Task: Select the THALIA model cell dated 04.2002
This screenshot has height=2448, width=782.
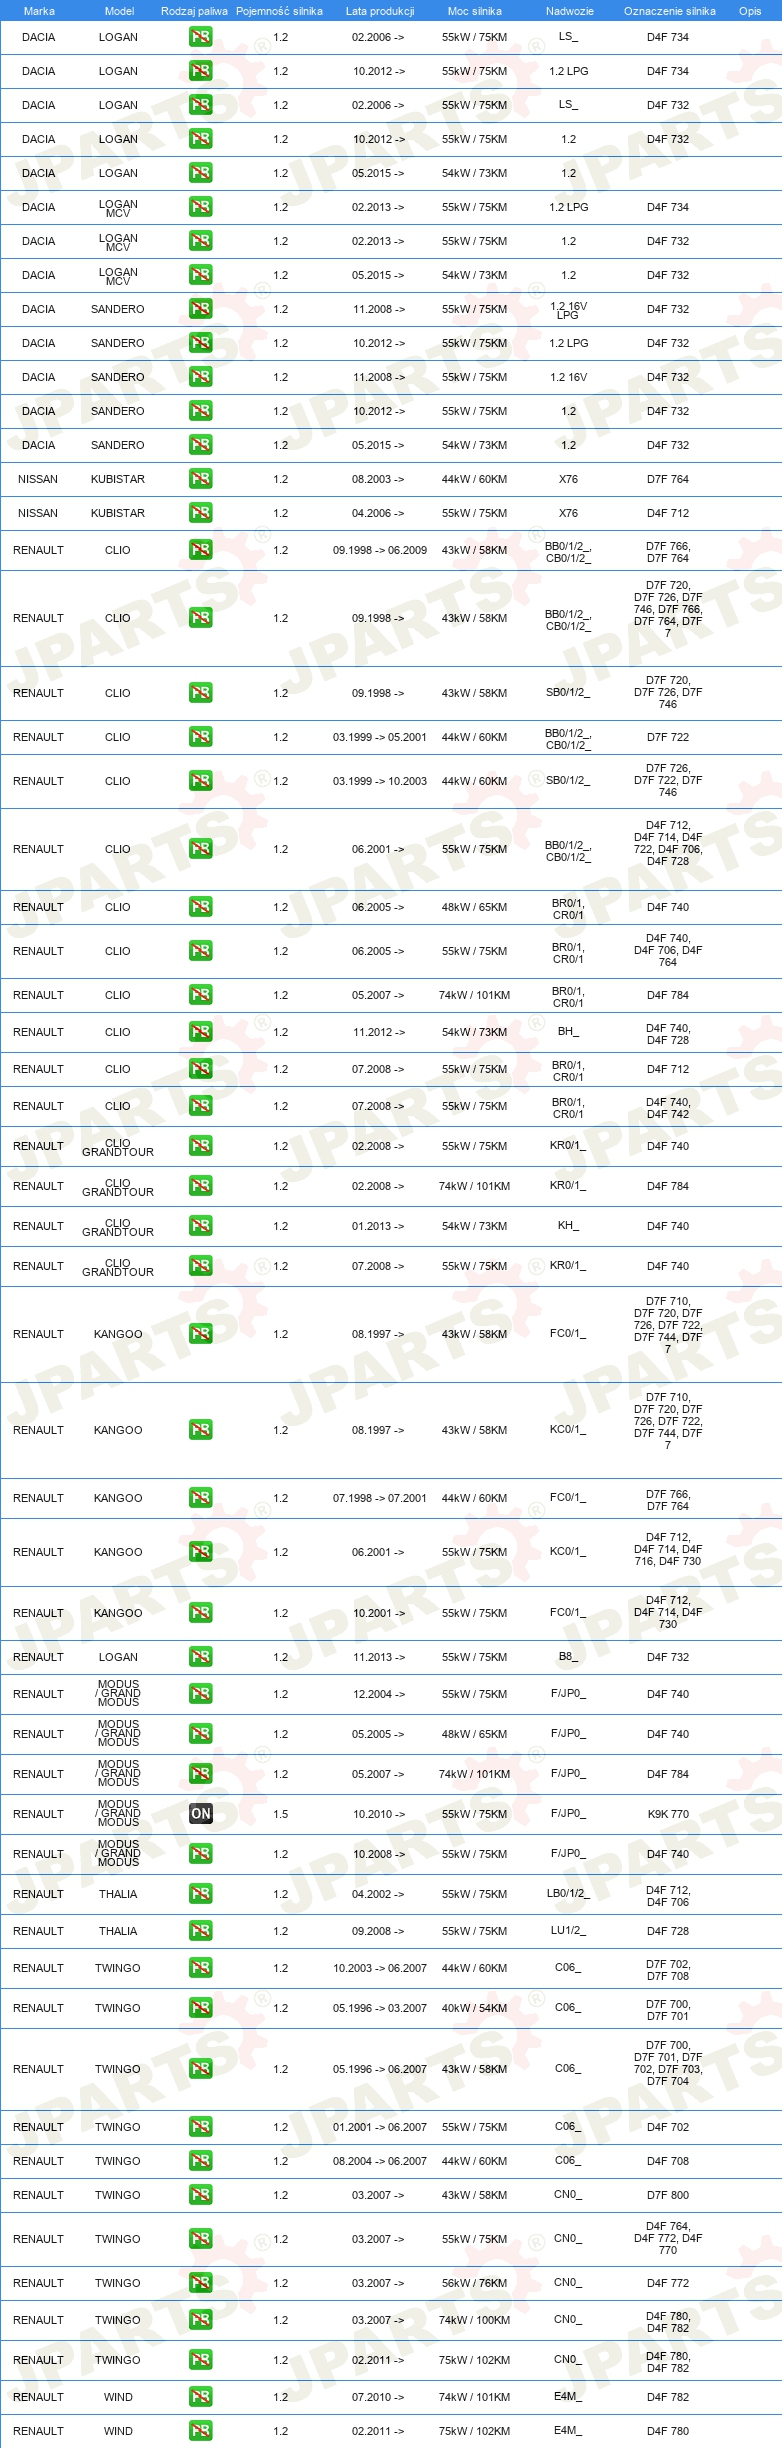Action: (118, 1893)
